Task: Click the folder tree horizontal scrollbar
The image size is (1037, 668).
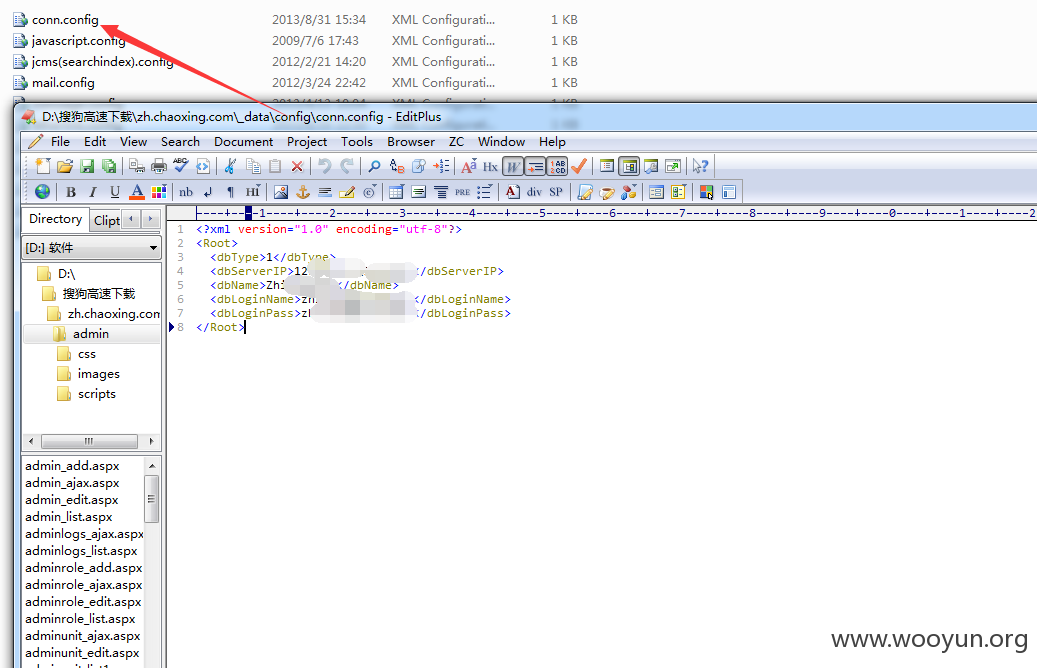Action: click(91, 441)
